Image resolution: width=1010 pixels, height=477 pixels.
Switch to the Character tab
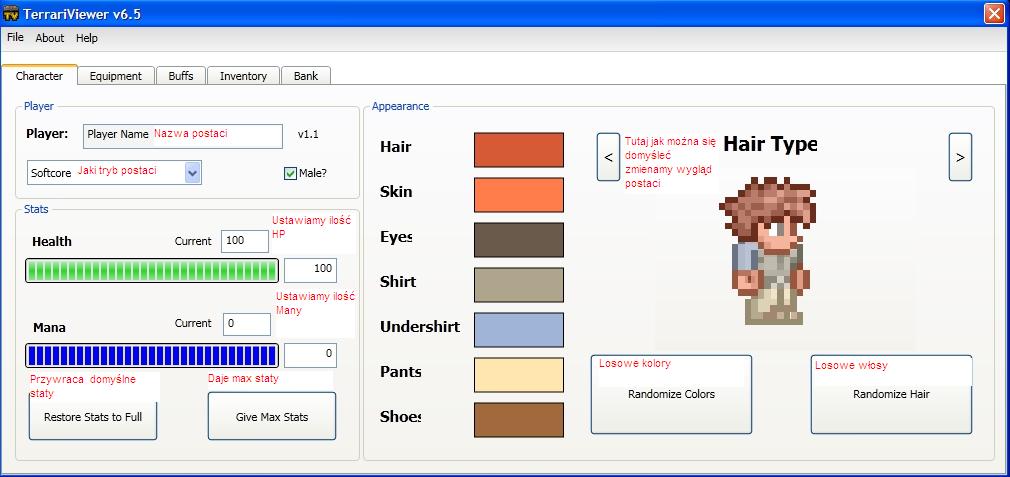tap(39, 75)
